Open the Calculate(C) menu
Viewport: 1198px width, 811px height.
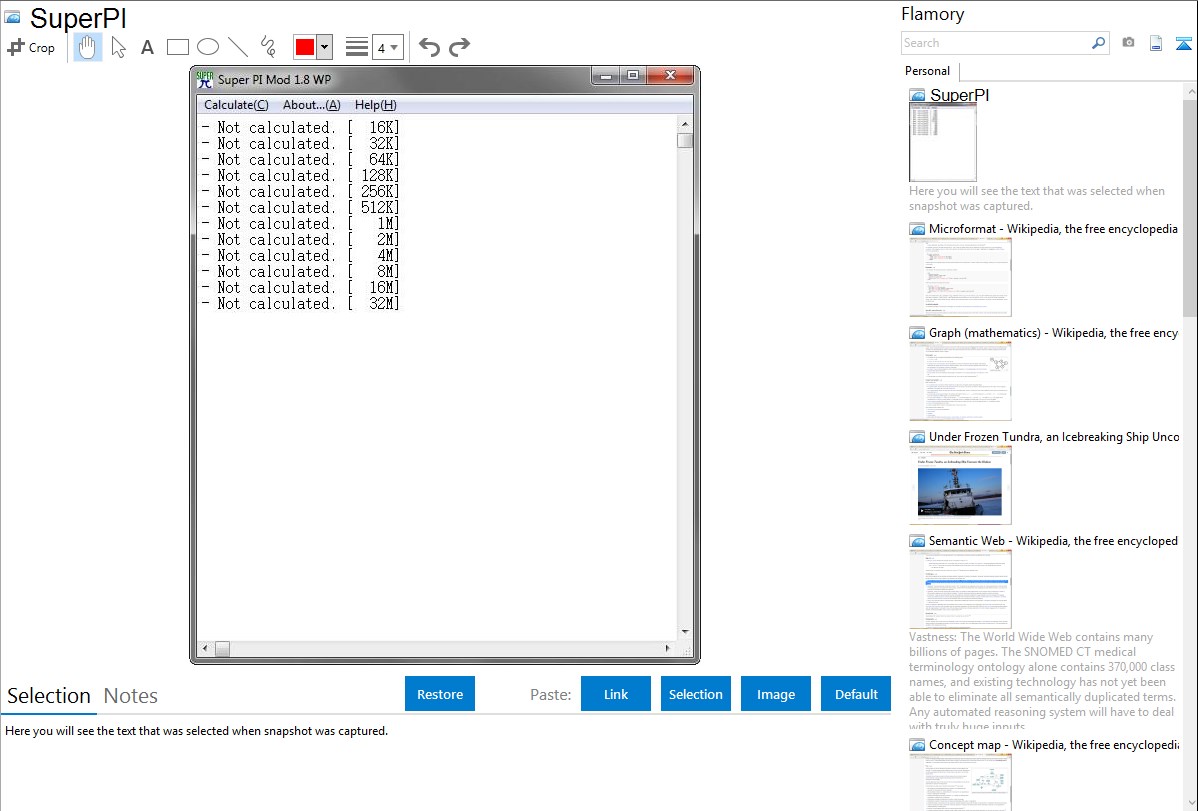[236, 105]
